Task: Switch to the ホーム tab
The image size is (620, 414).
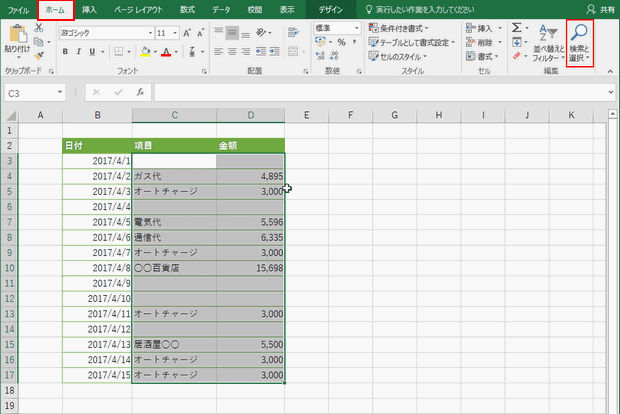Action: coord(55,10)
